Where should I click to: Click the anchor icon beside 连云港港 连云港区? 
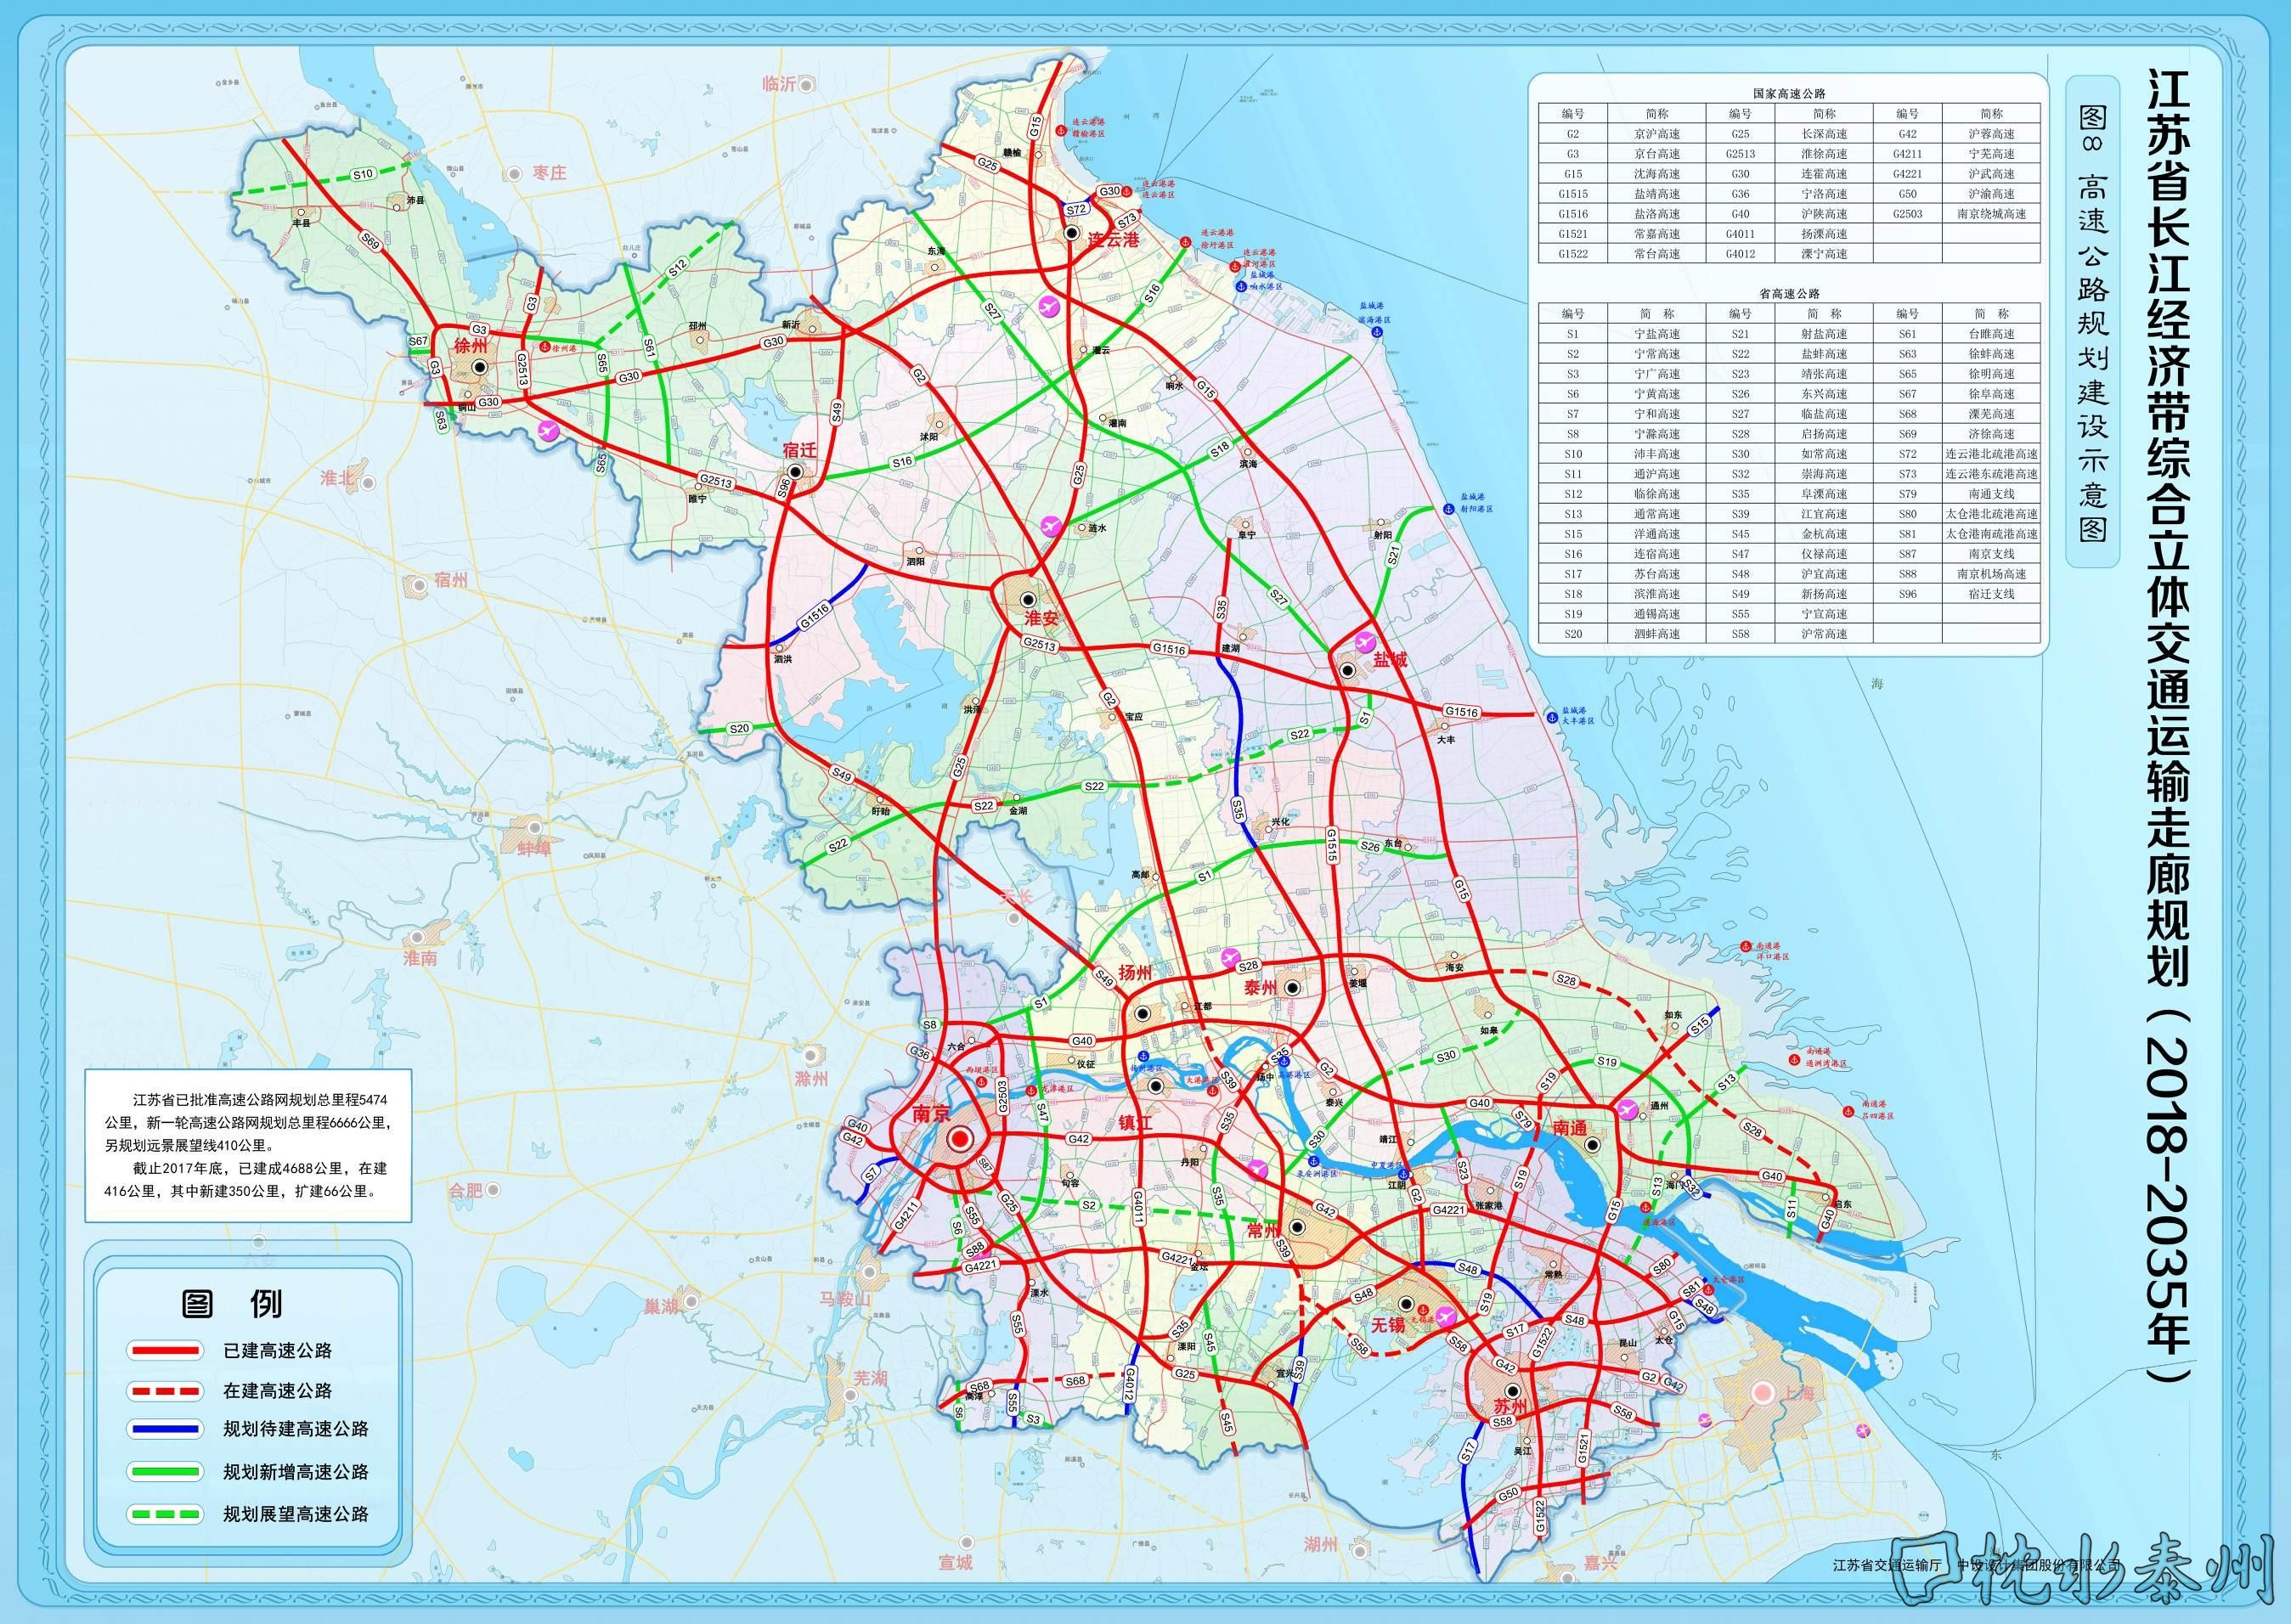pyautogui.click(x=1127, y=190)
